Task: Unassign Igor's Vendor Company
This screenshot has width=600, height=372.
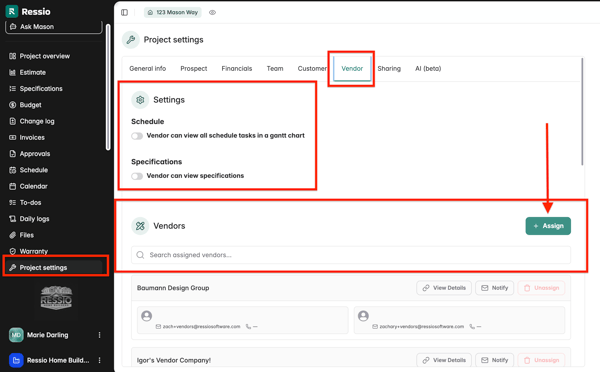Action: pos(541,360)
